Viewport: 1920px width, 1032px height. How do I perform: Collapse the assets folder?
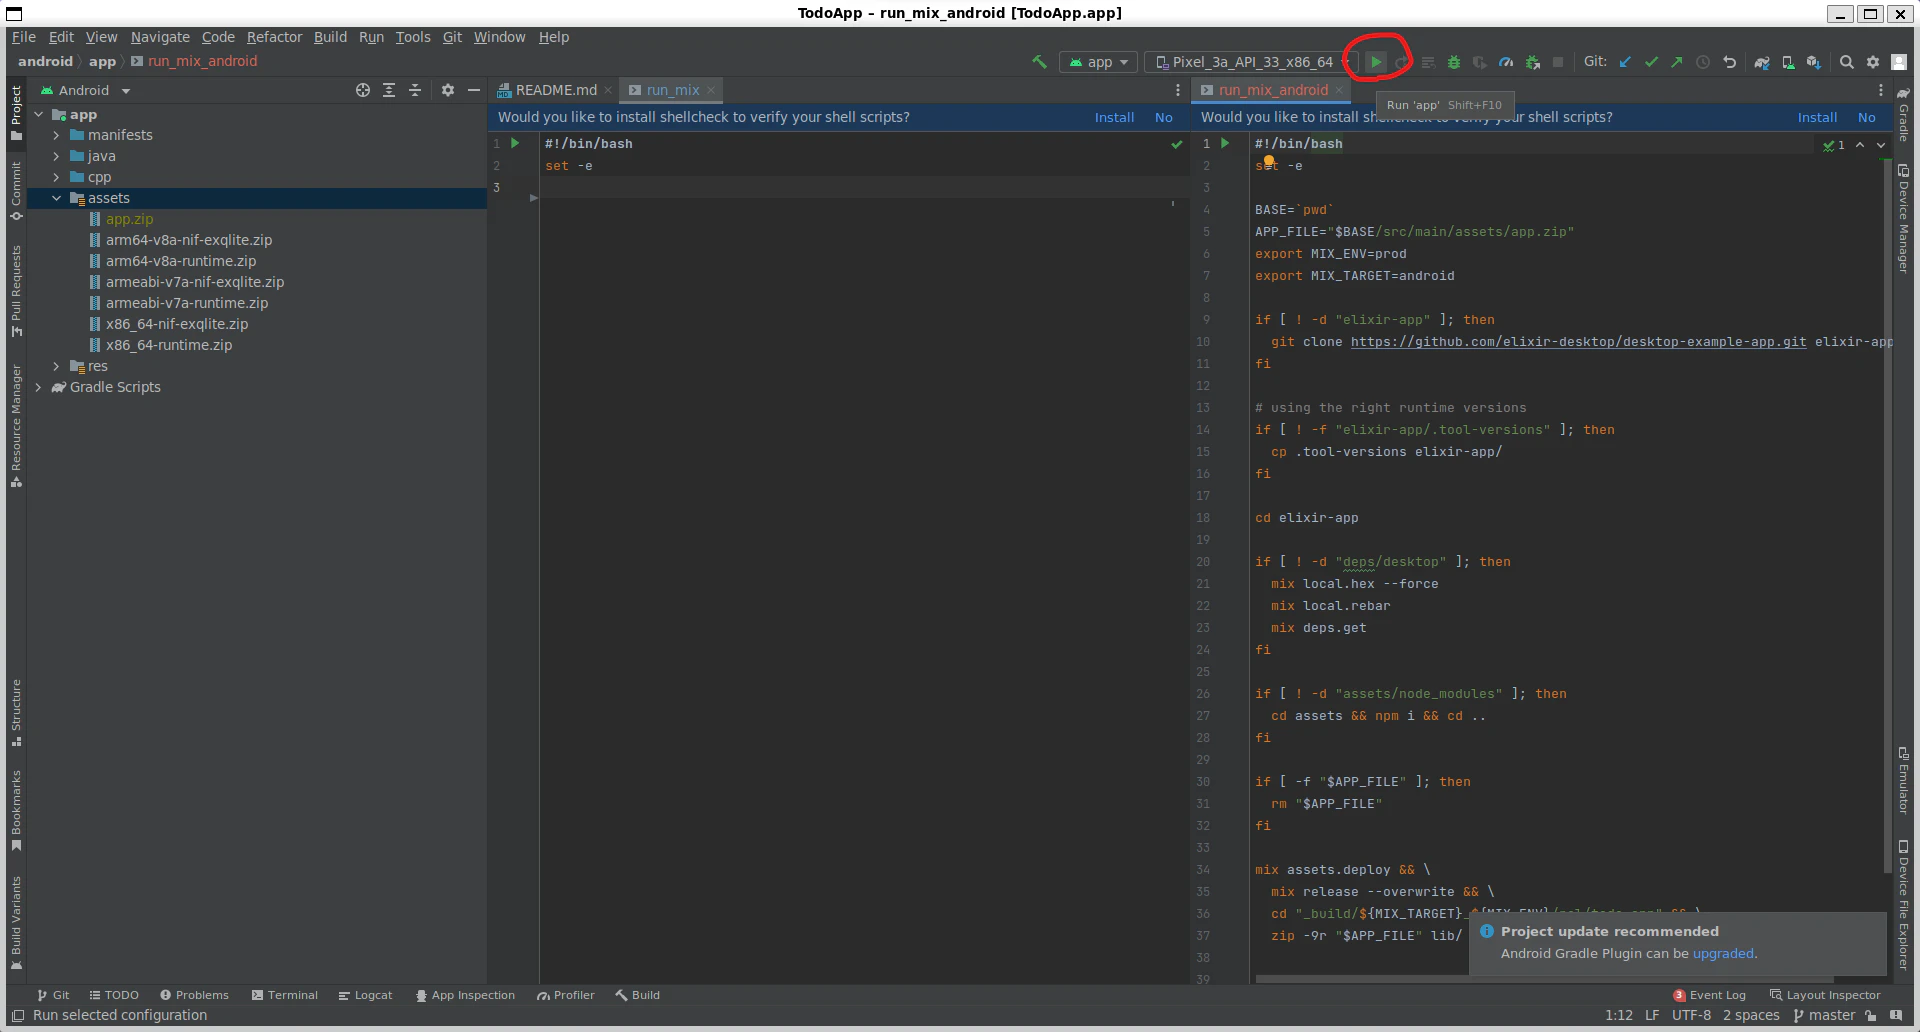pyautogui.click(x=56, y=198)
